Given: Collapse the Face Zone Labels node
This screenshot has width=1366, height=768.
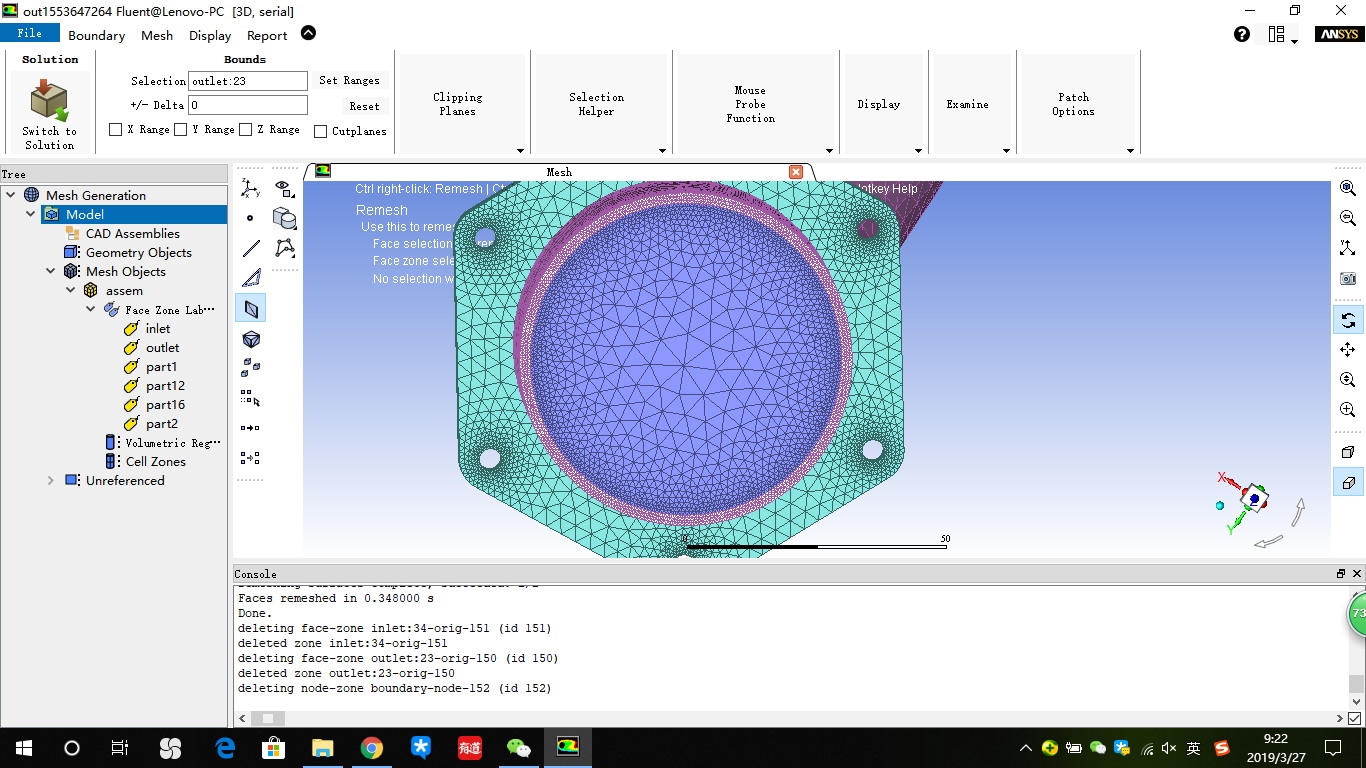Looking at the screenshot, I should [x=90, y=309].
